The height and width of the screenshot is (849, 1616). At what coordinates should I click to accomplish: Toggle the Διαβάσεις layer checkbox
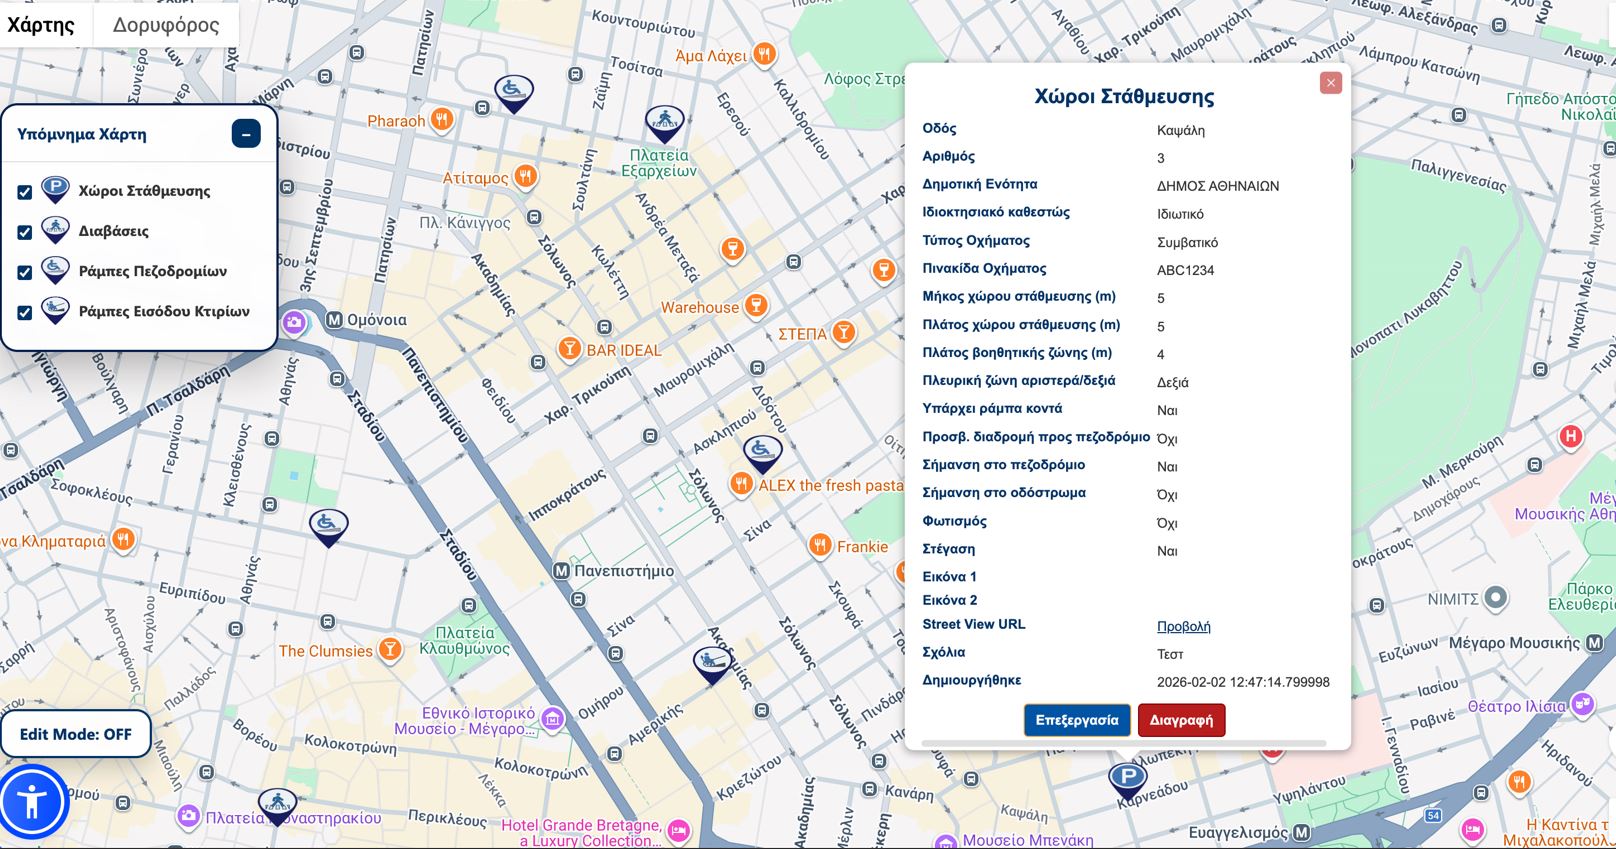click(25, 232)
